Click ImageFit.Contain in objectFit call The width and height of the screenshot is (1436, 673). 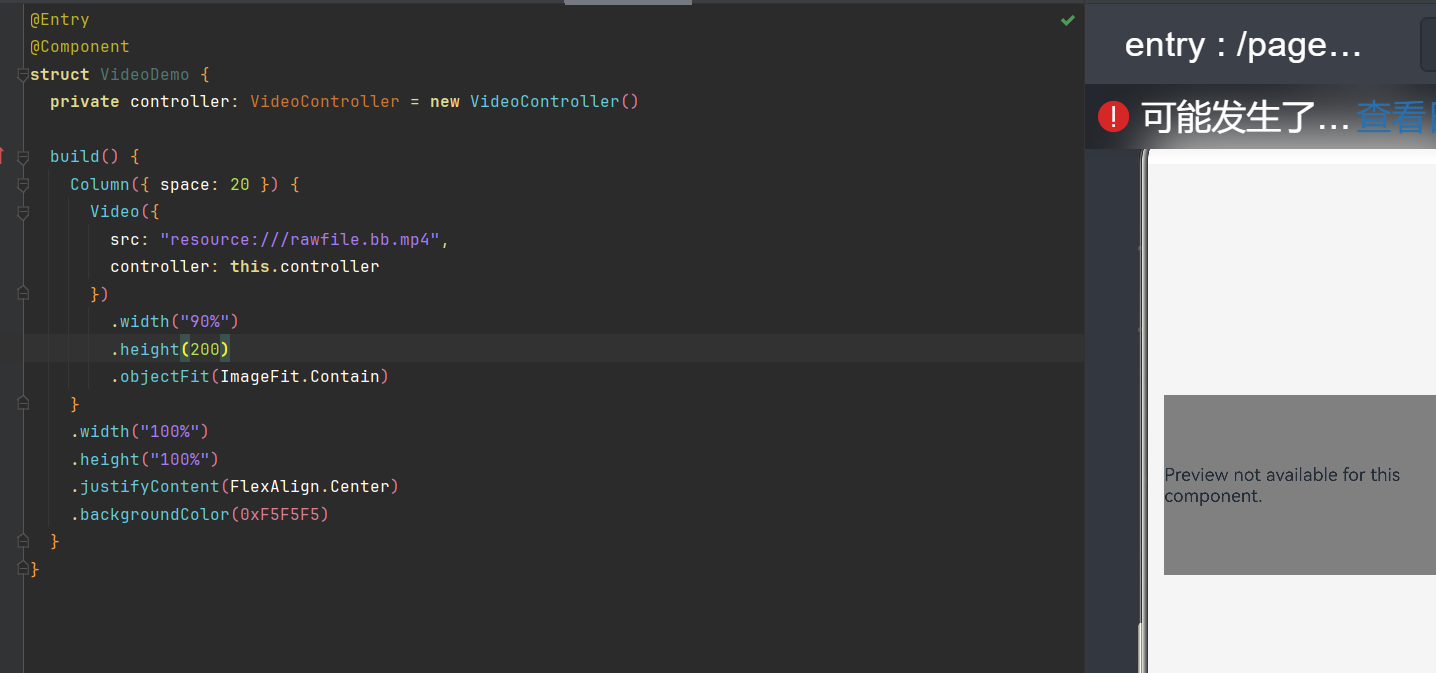click(300, 377)
